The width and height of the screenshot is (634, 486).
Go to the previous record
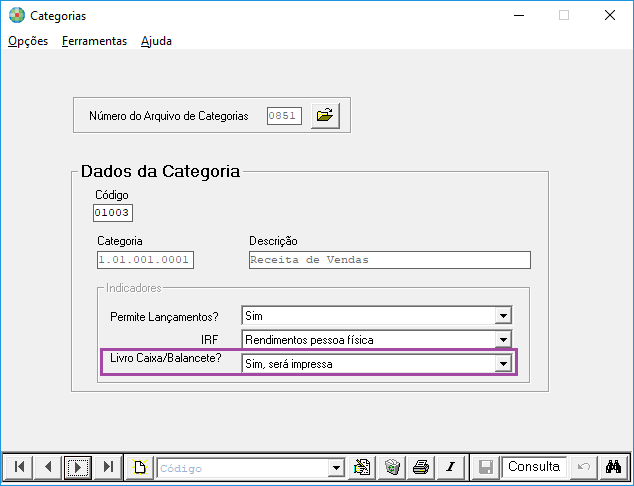tap(48, 467)
